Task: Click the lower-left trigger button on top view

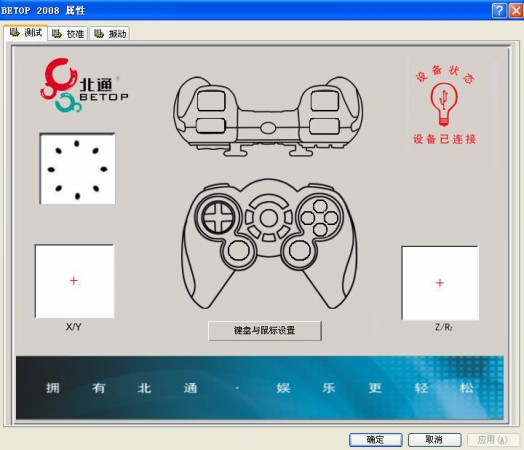Action: click(x=210, y=126)
